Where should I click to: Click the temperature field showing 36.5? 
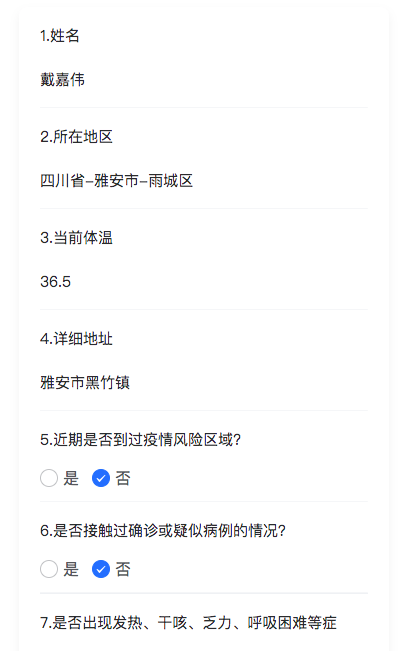click(x=203, y=281)
